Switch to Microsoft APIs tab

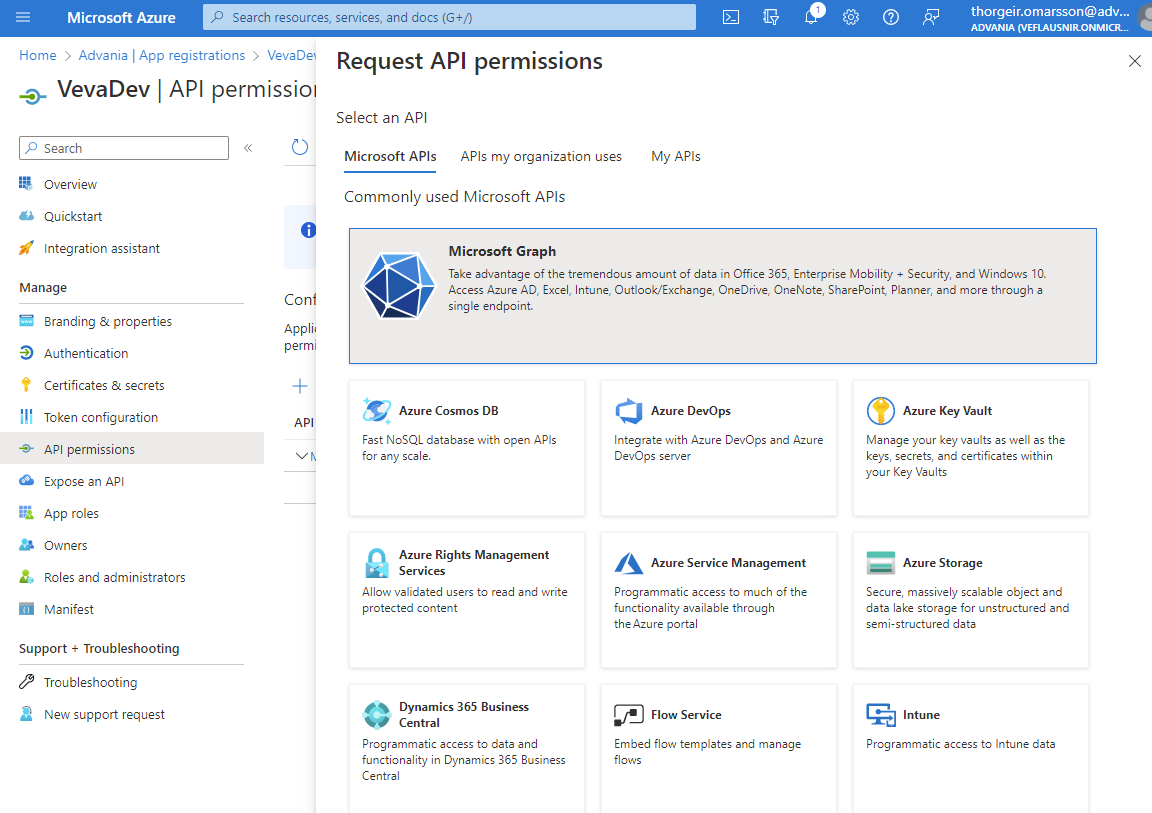(x=390, y=156)
